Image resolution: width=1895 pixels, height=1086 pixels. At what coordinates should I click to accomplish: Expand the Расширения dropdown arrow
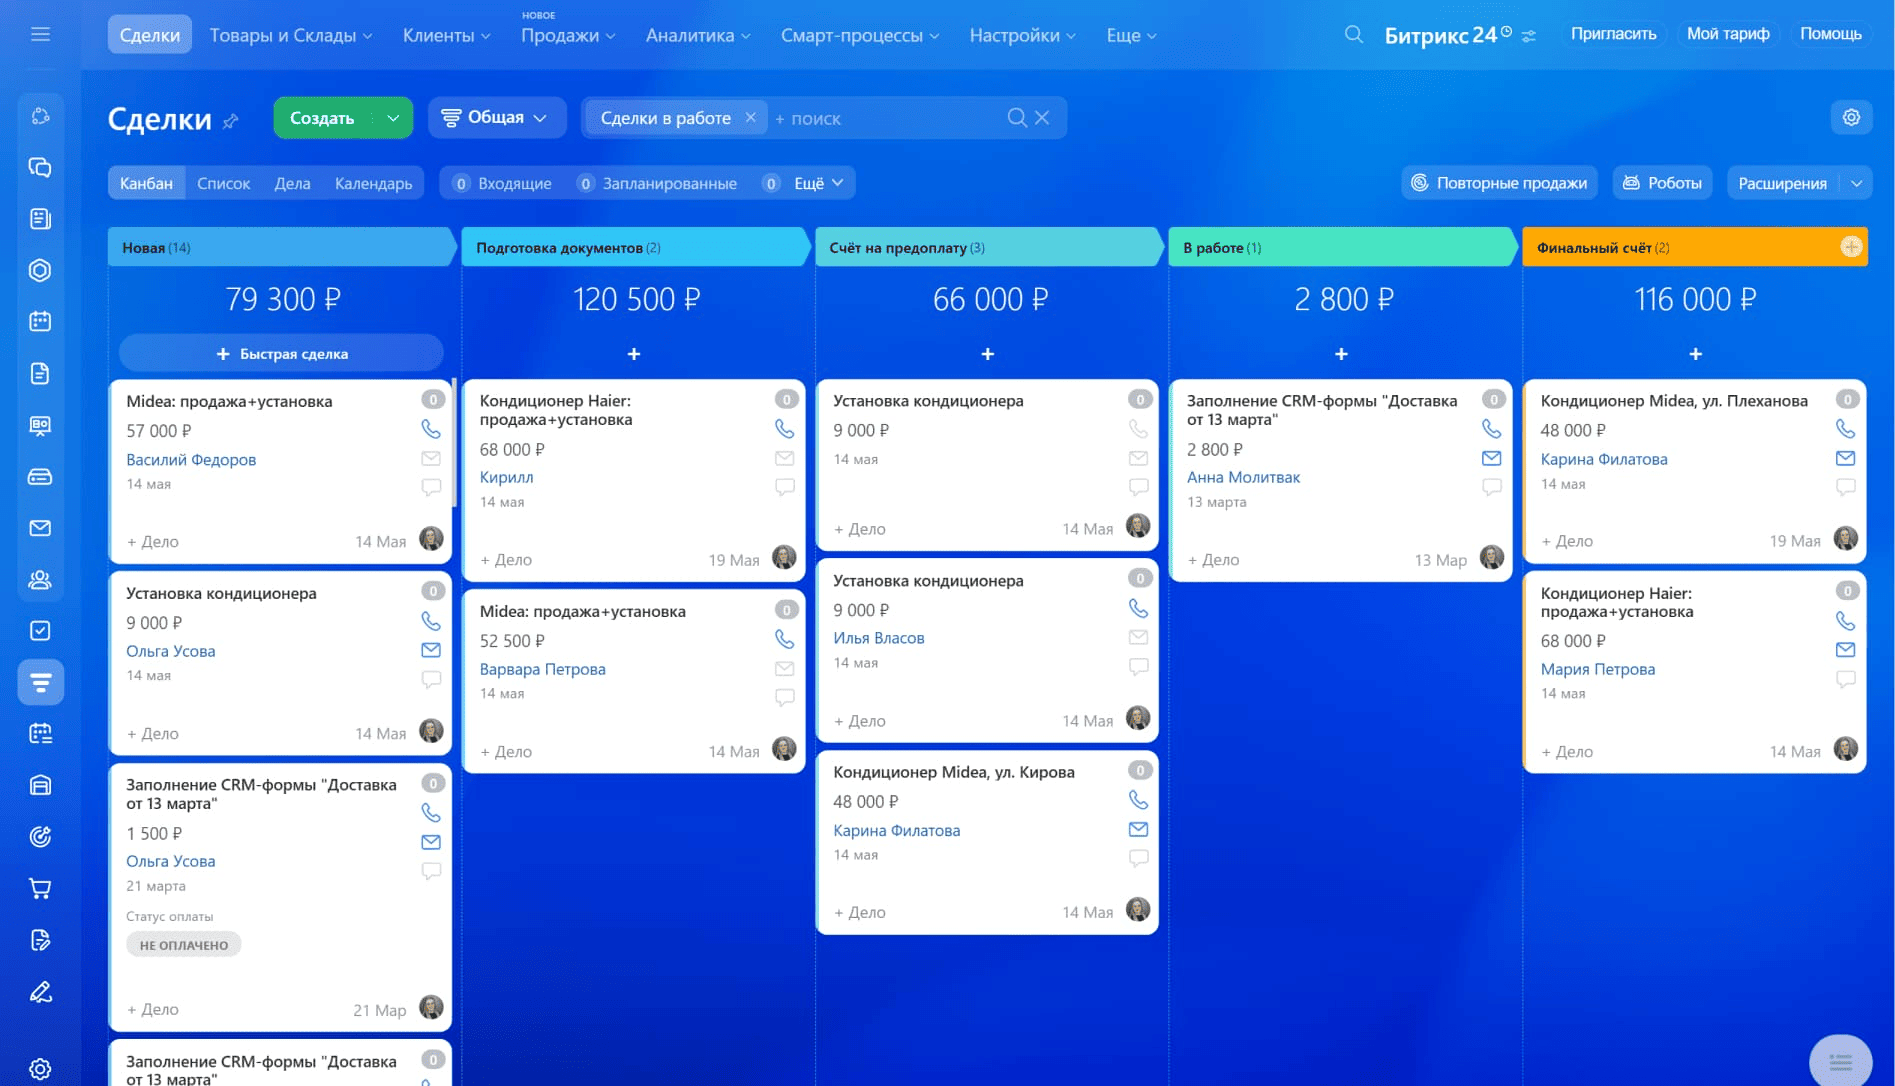[x=1856, y=183]
